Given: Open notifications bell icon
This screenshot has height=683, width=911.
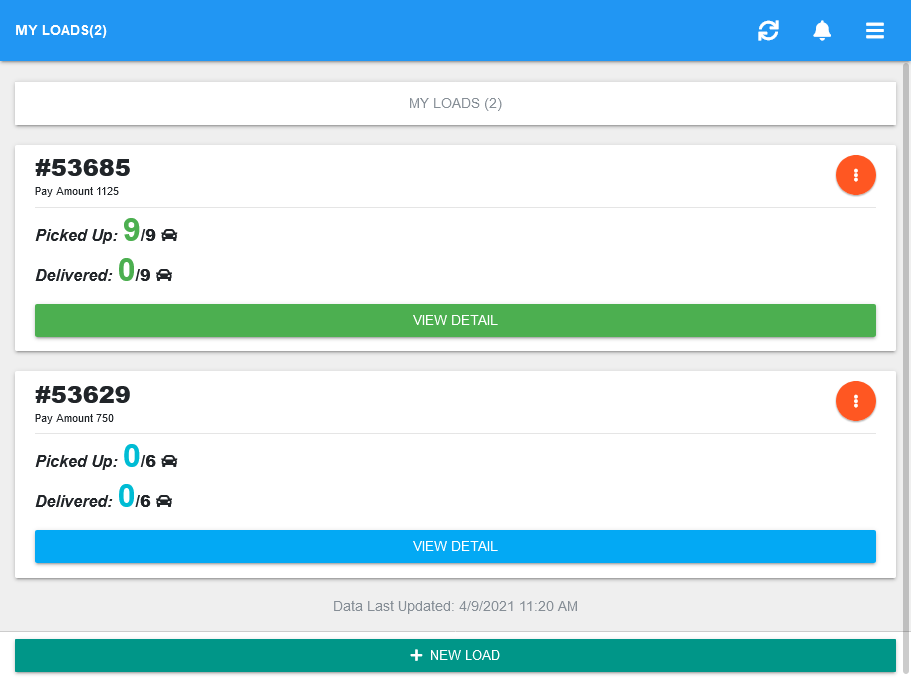Looking at the screenshot, I should 822,30.
